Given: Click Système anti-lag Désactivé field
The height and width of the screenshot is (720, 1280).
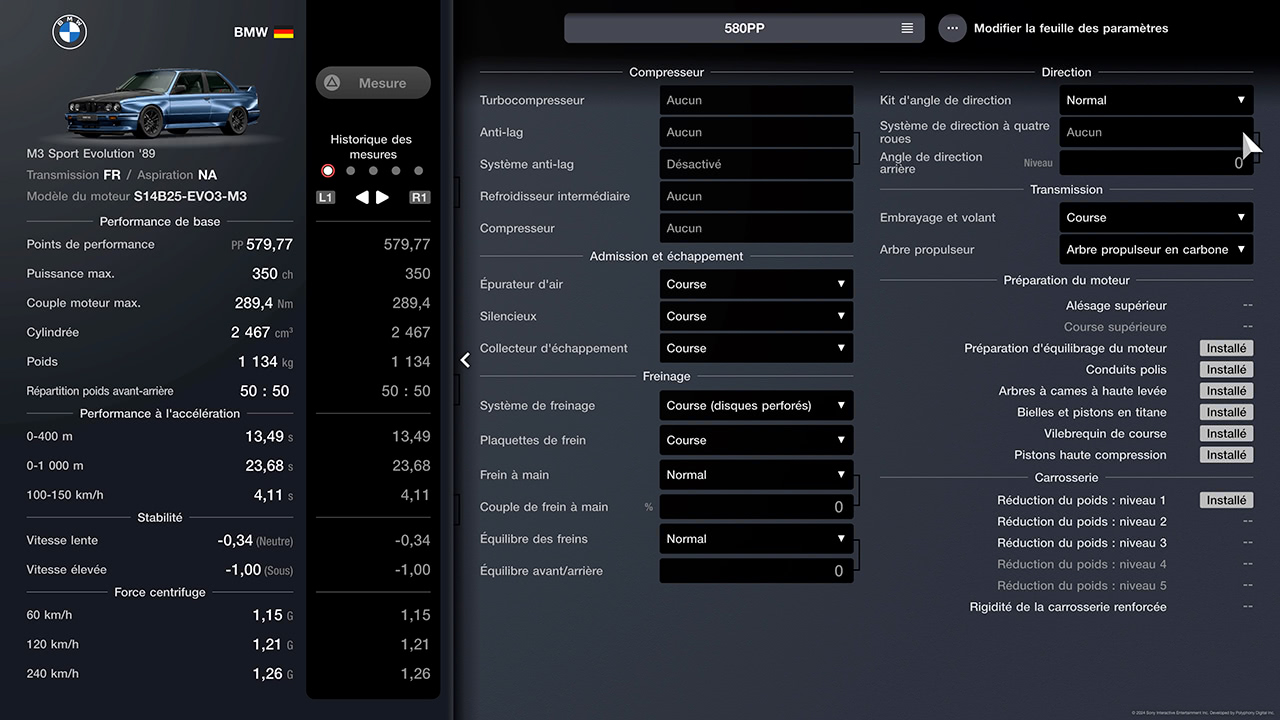Looking at the screenshot, I should pyautogui.click(x=756, y=164).
